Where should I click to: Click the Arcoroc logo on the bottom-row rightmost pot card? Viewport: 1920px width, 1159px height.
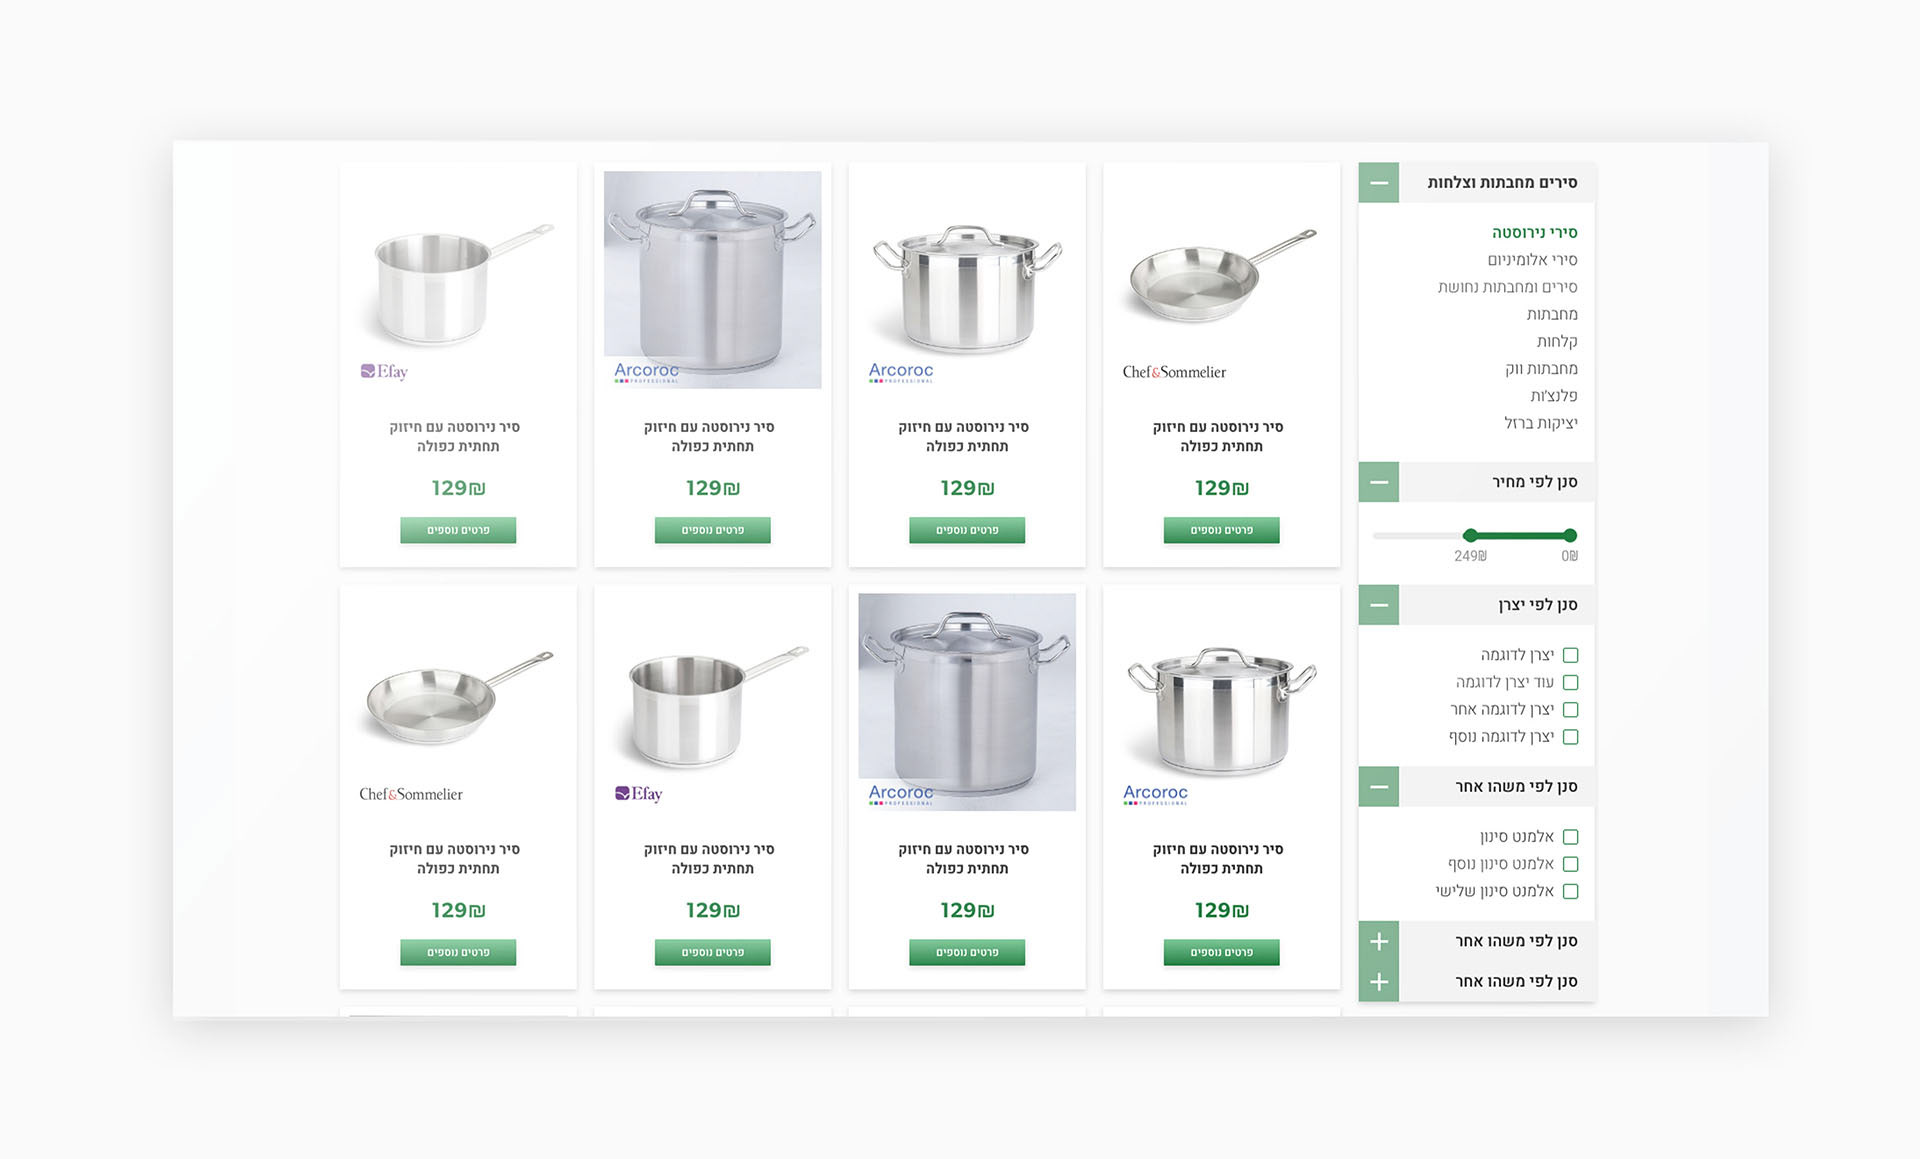[x=1155, y=794]
